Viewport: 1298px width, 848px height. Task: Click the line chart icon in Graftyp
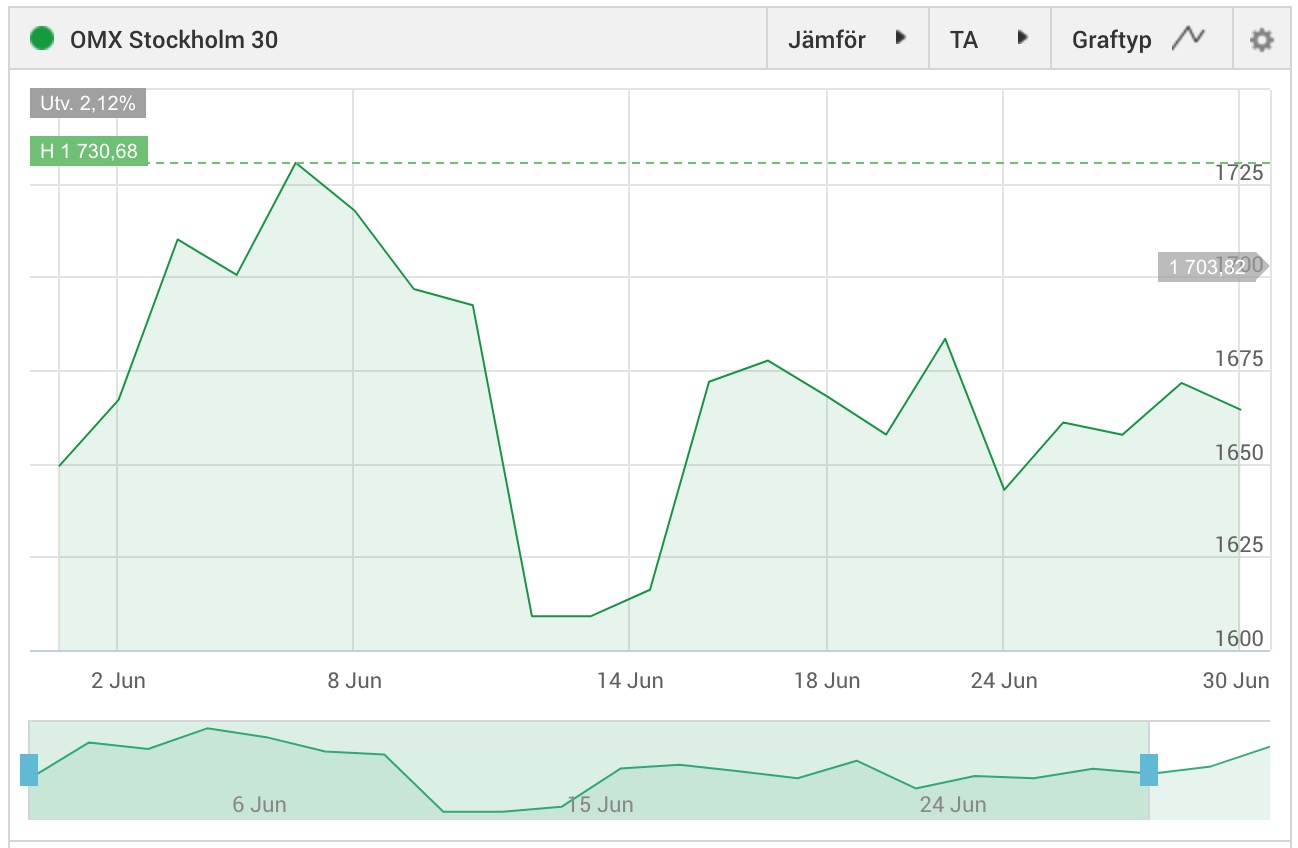[x=1189, y=38]
